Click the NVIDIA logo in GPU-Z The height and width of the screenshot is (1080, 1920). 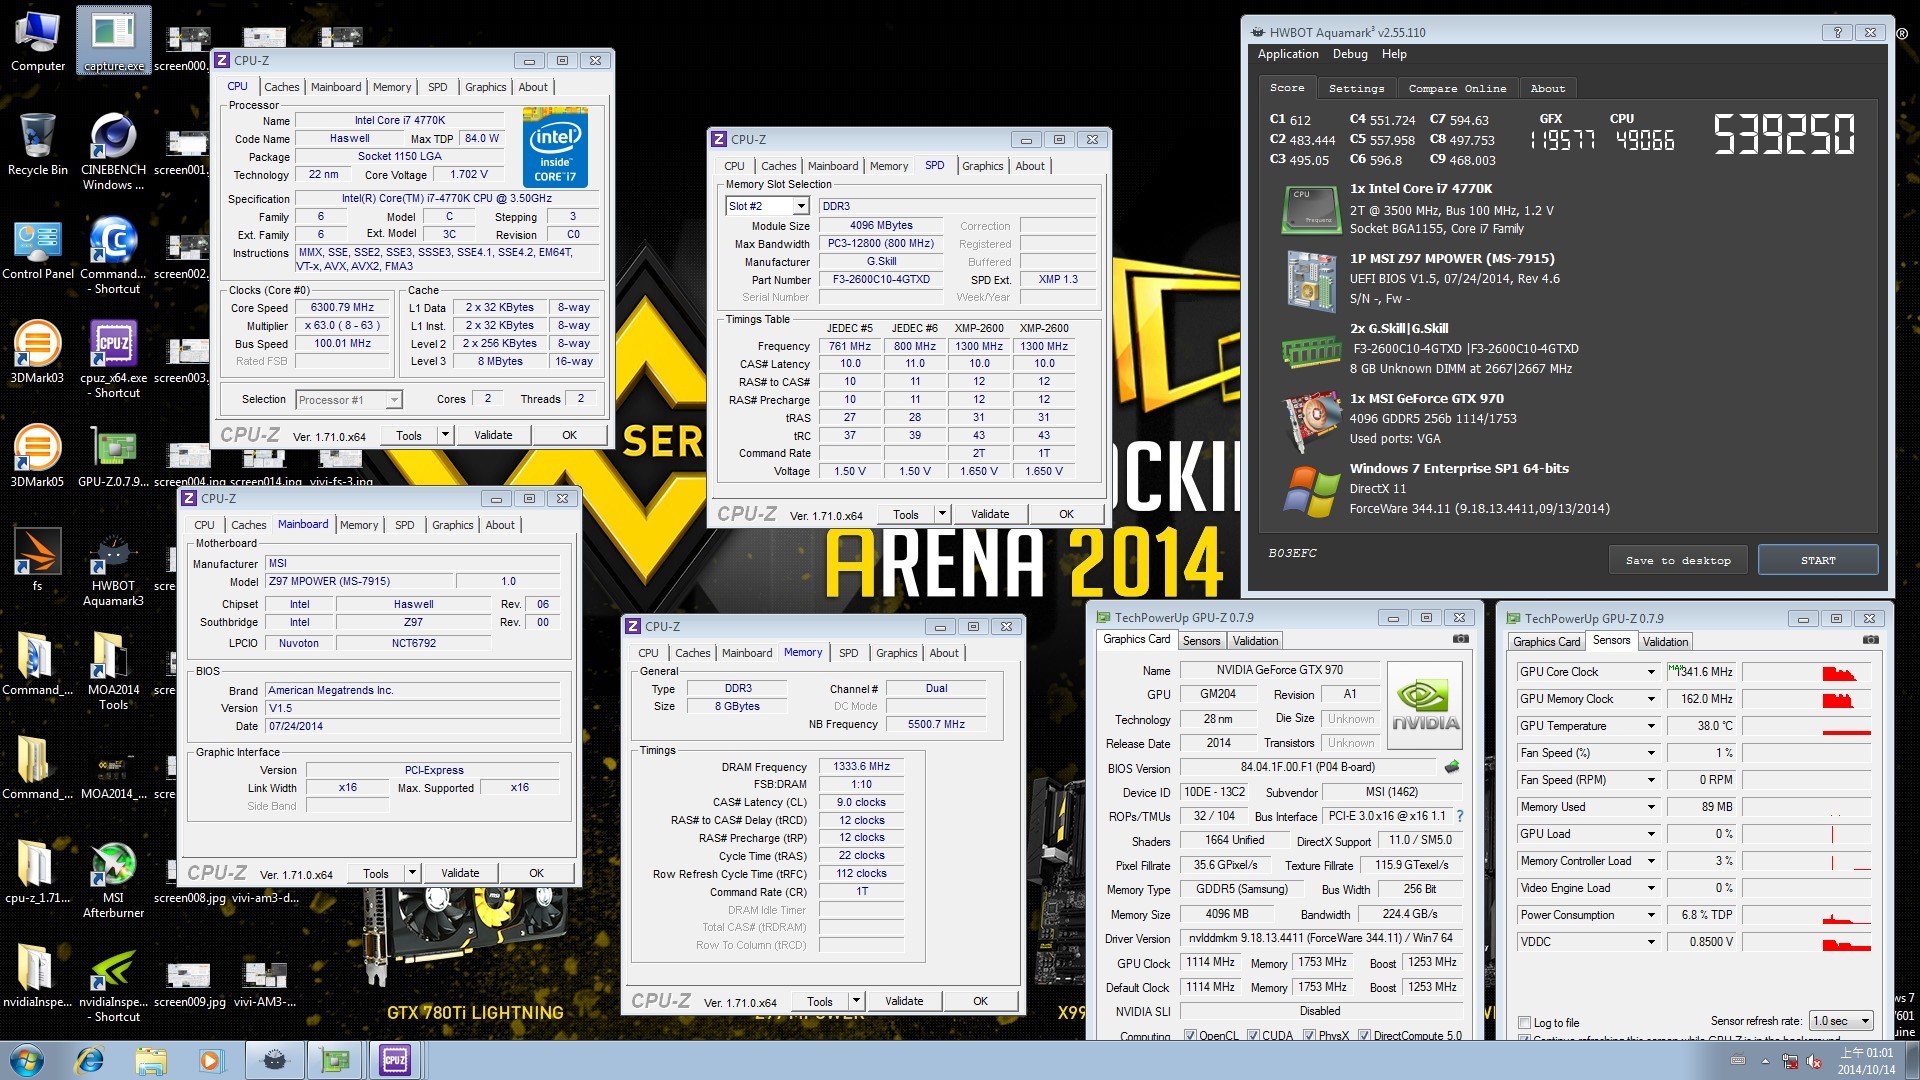[1425, 705]
